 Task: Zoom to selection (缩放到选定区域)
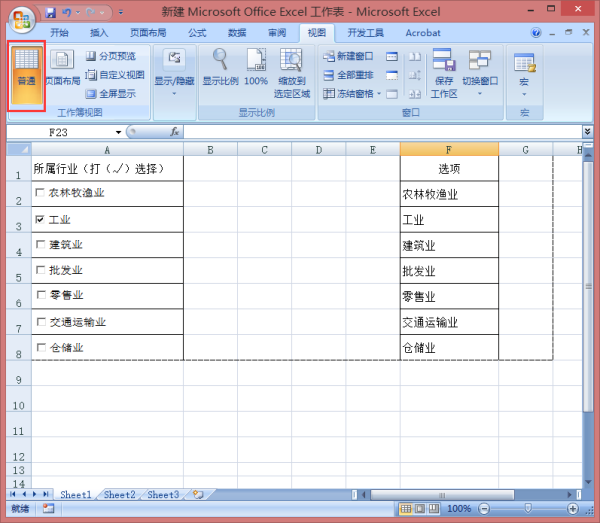pos(292,73)
